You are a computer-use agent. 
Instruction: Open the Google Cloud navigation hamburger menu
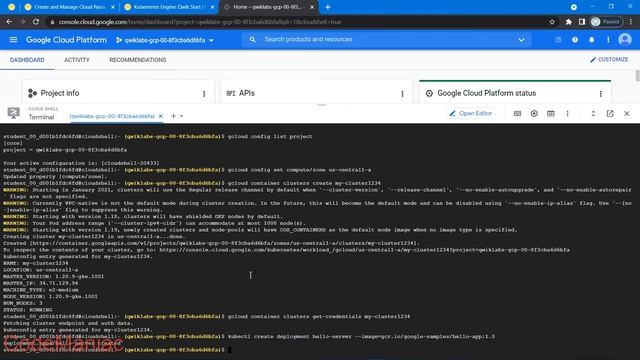pos(13,40)
